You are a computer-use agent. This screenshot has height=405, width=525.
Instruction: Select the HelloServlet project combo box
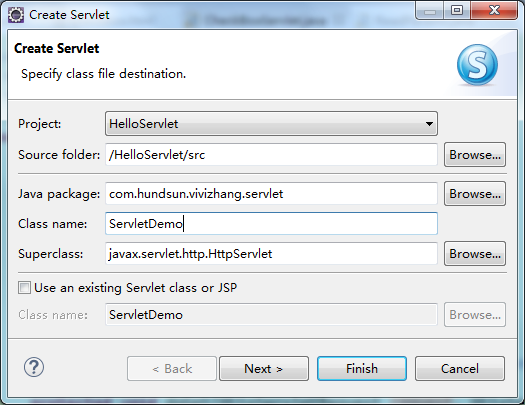[x=271, y=124]
